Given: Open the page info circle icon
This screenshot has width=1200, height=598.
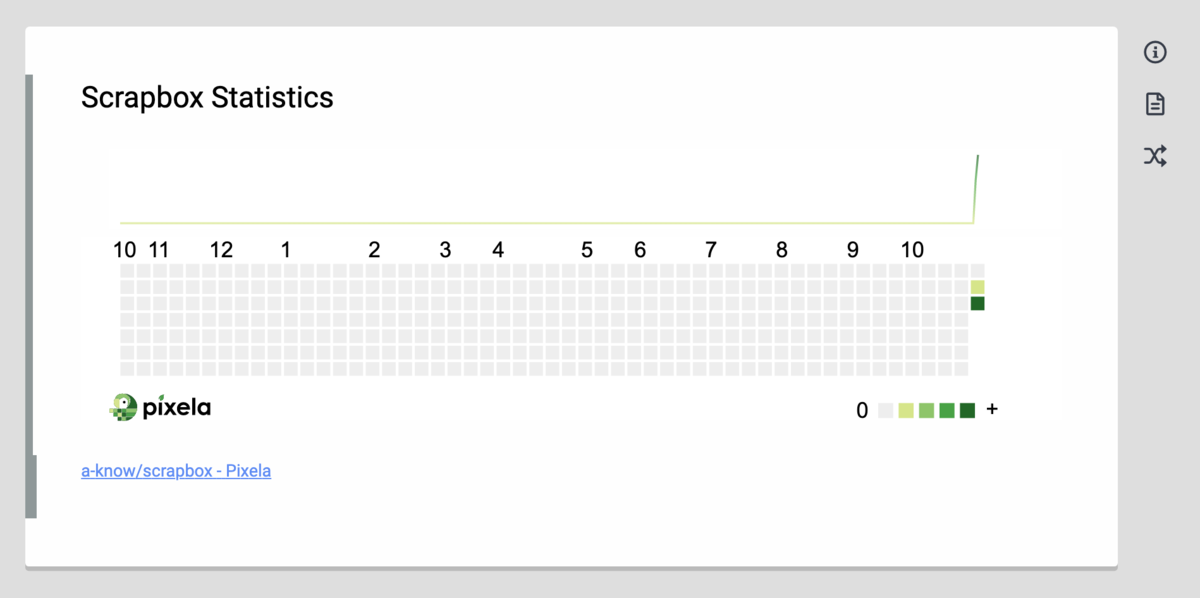Looking at the screenshot, I should click(1155, 53).
